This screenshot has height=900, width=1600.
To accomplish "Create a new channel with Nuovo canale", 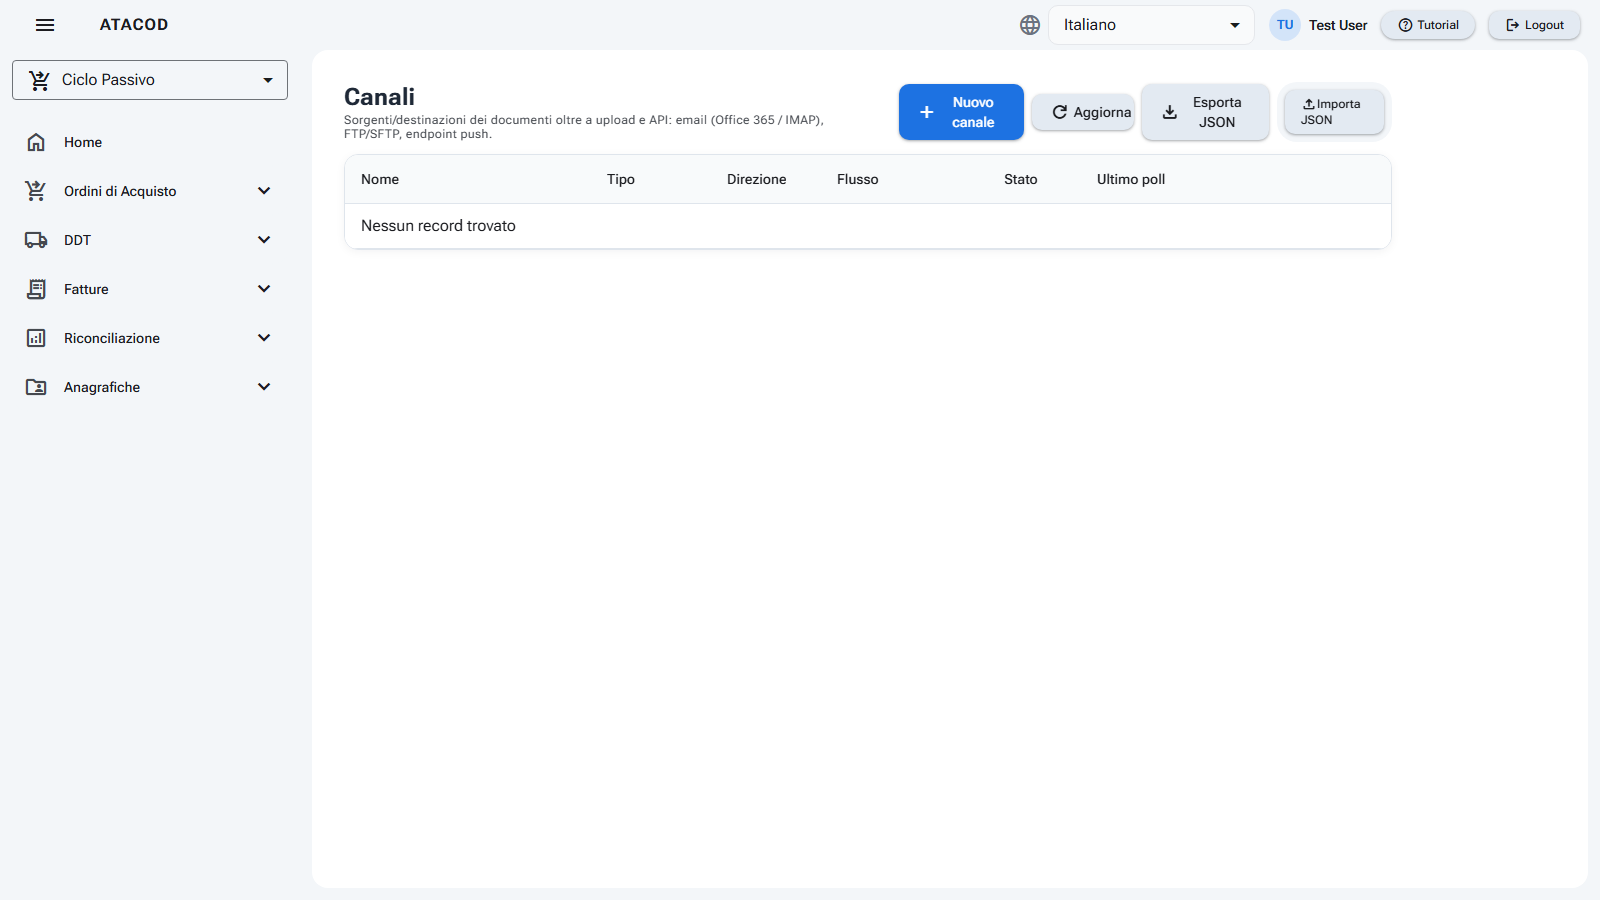I will pos(961,112).
